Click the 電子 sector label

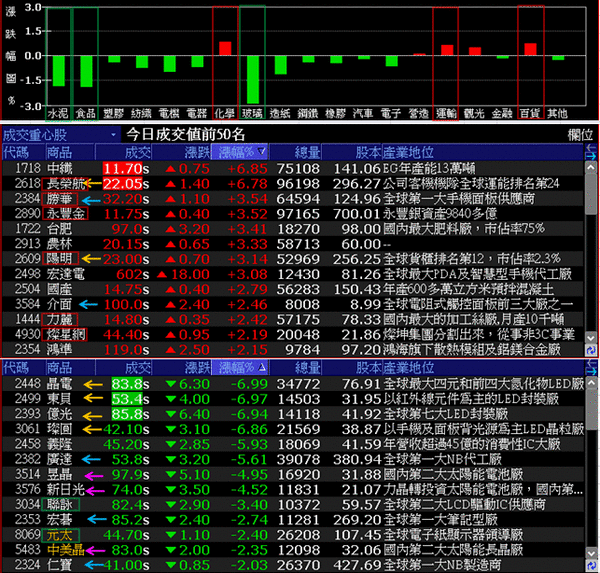(391, 113)
